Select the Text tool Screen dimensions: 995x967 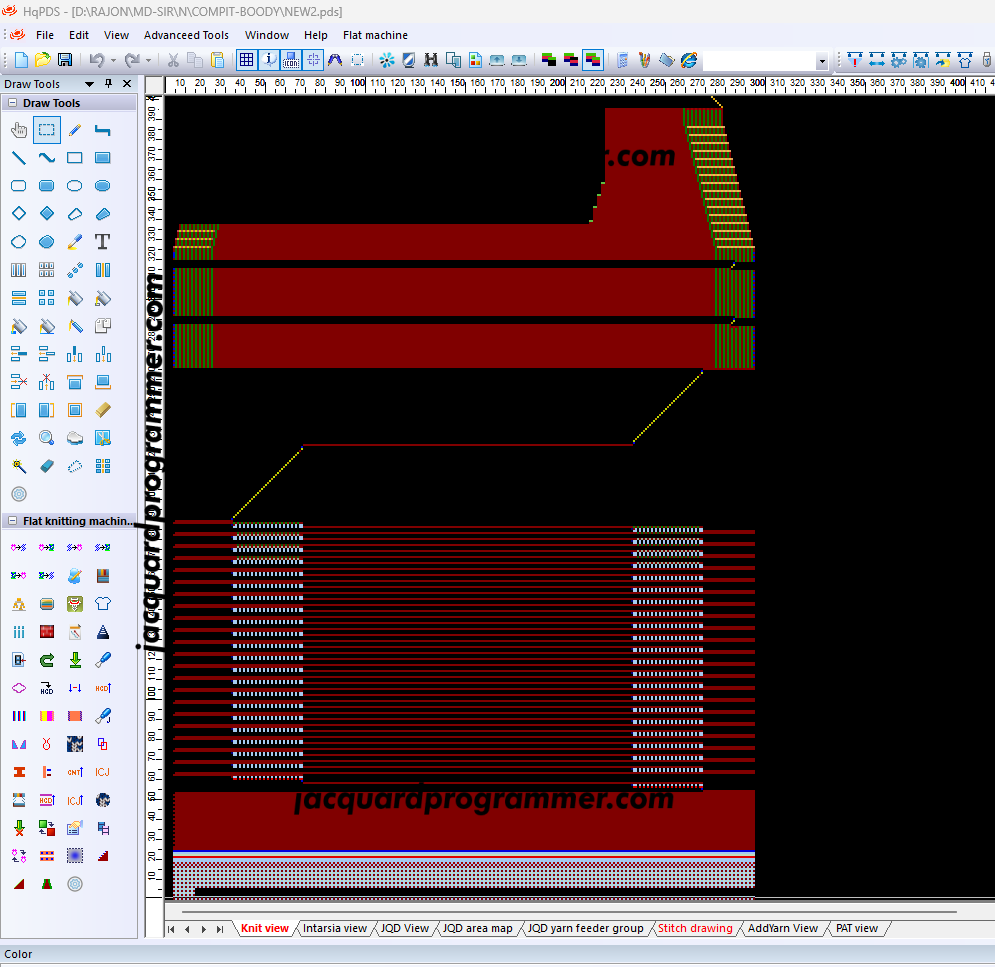click(x=102, y=242)
